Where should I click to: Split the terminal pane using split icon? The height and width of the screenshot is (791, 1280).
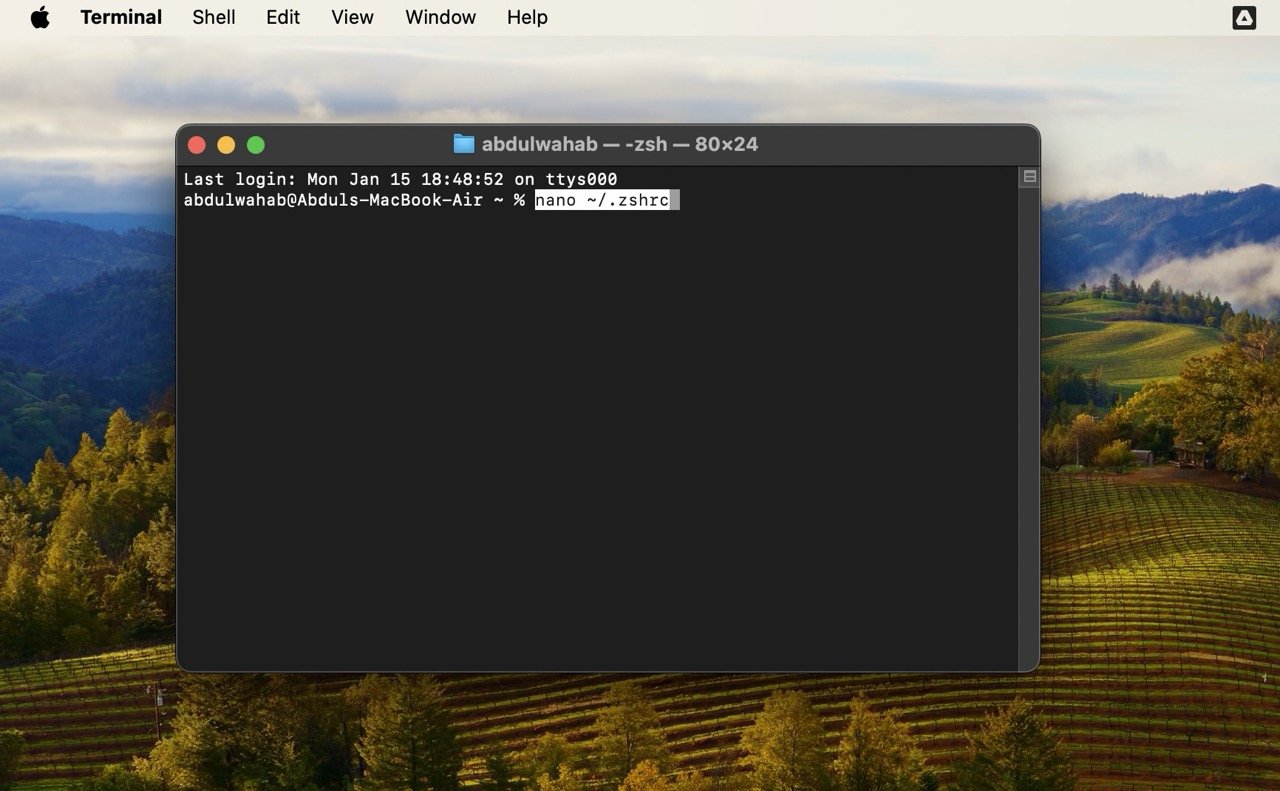click(1029, 177)
